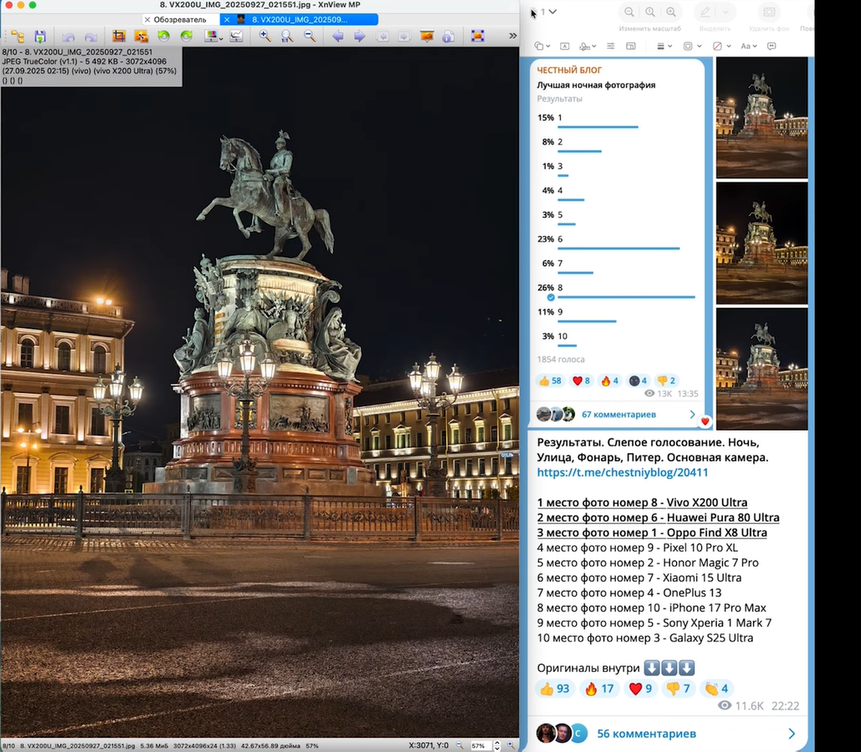Rotate the image counter-clockwise
This screenshot has width=861, height=752.
click(x=163, y=36)
